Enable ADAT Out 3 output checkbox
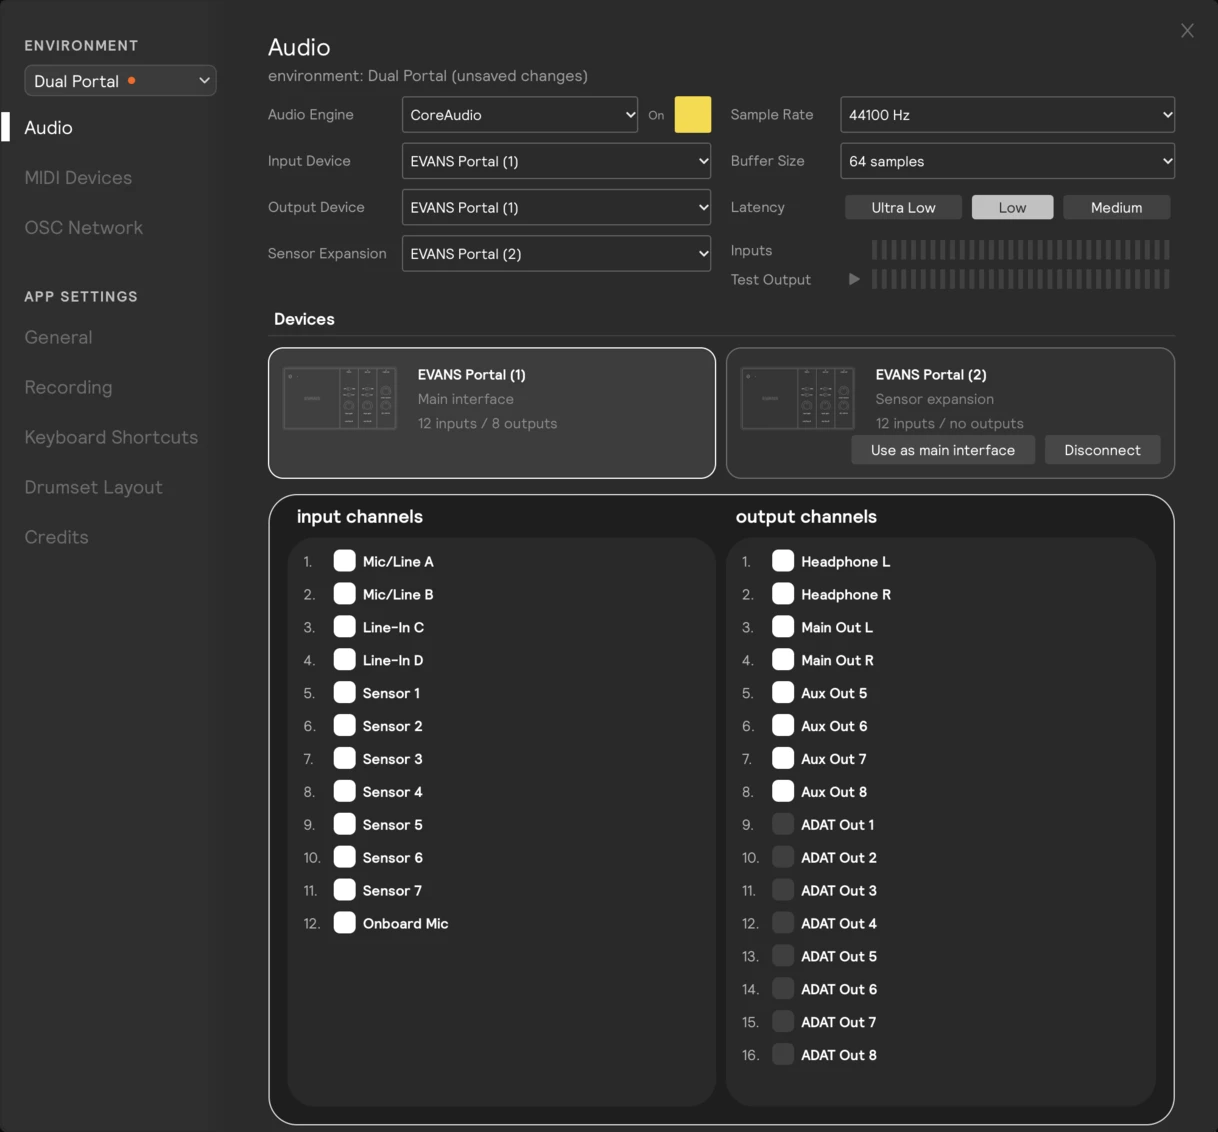Viewport: 1218px width, 1132px height. point(783,891)
